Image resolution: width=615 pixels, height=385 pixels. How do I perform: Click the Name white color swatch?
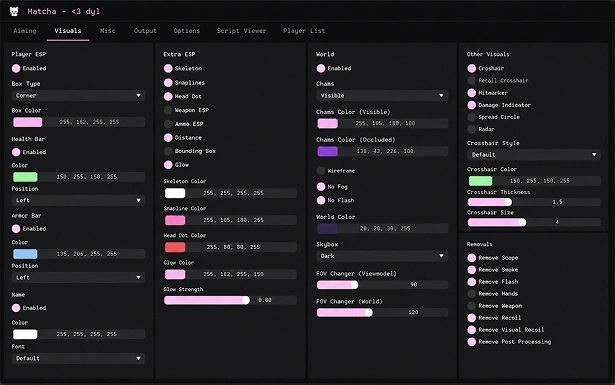pyautogui.click(x=25, y=334)
